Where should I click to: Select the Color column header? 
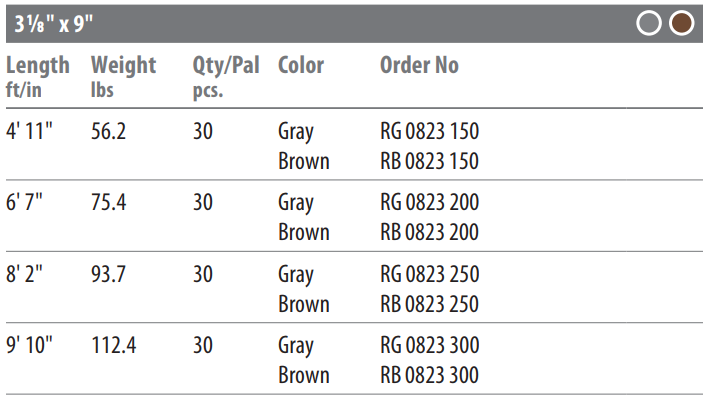(301, 65)
